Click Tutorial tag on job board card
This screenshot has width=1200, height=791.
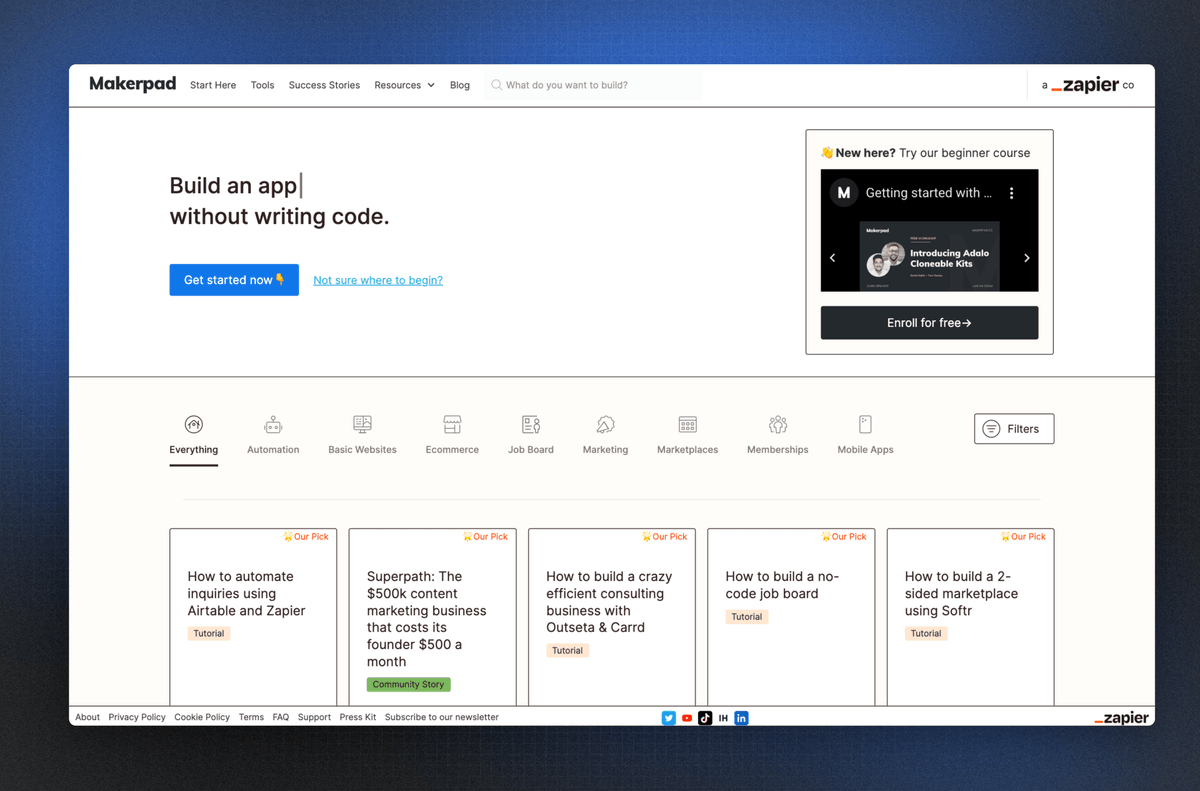[747, 616]
